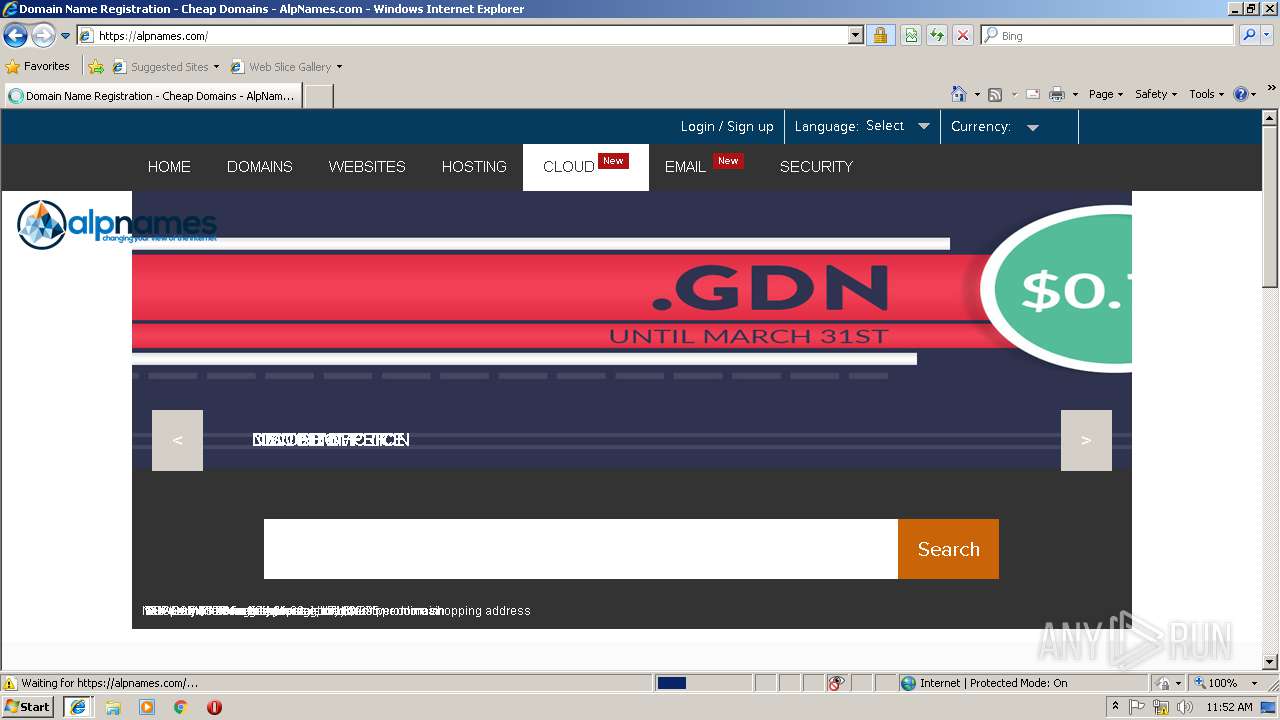The image size is (1280, 720).
Task: Click Add to Favorites Bar icon
Action: (95, 67)
